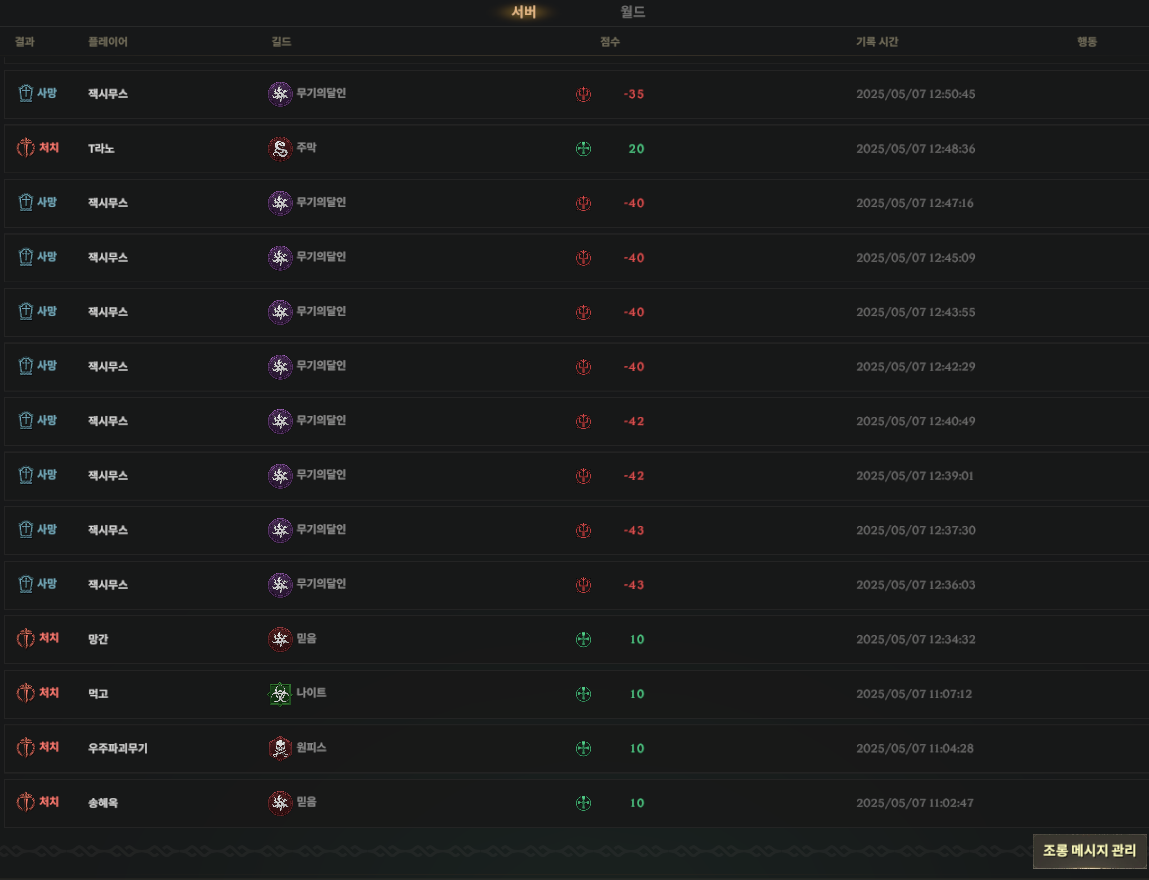
Task: Click the 처치 result label in the 송혜옥 row
Action: pos(48,802)
